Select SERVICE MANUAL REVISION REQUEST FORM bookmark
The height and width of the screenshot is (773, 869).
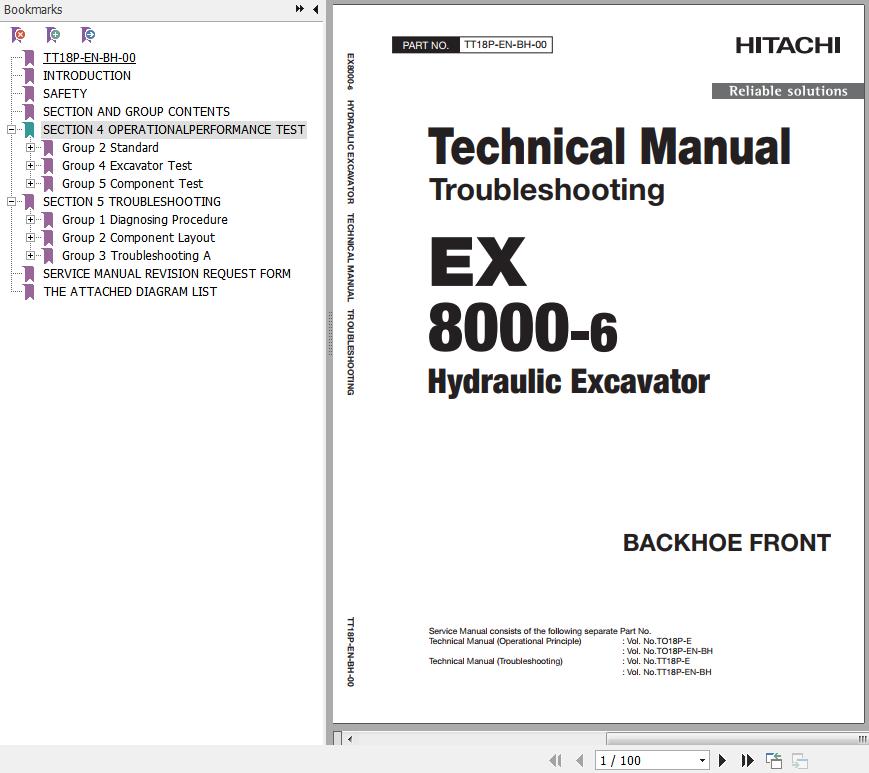[x=167, y=274]
